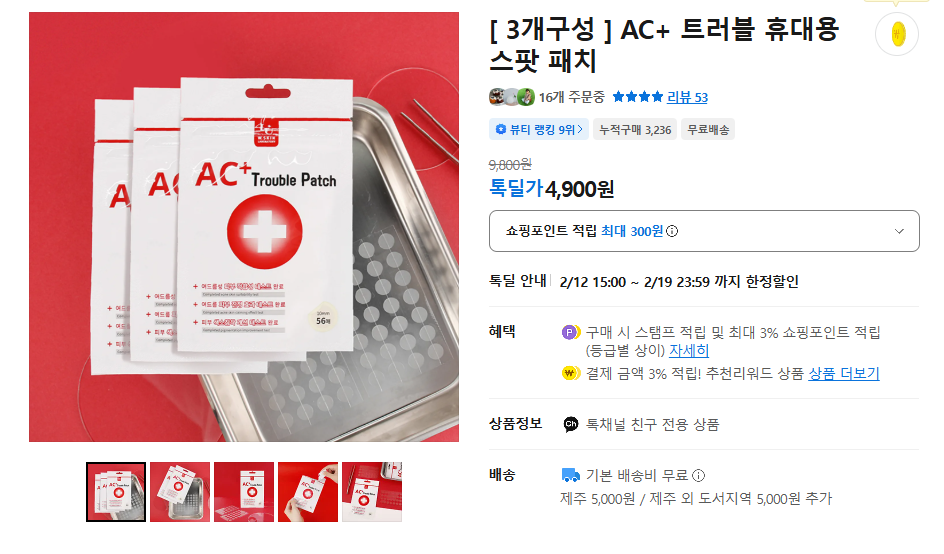This screenshot has height=554, width=944.
Task: Open the 리뷰 53 reviews link
Action: point(687,97)
